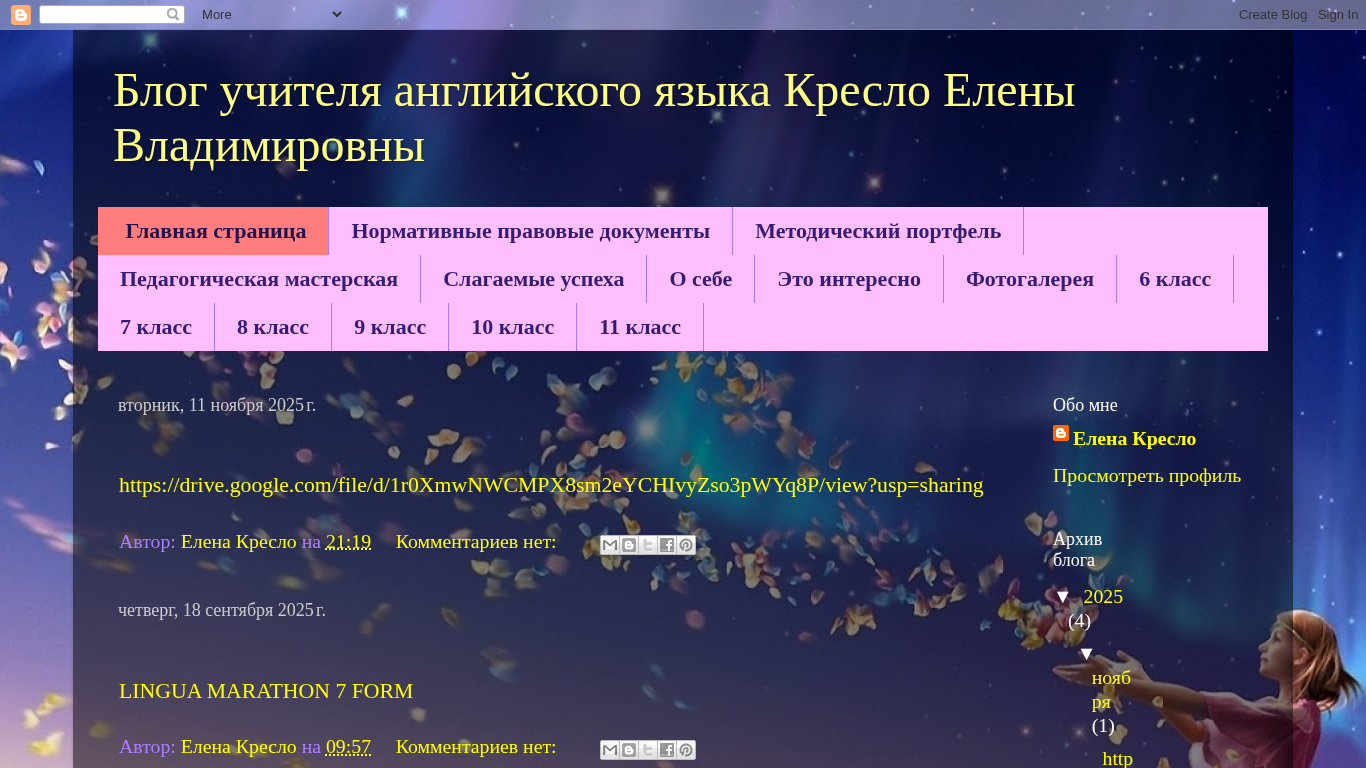Open the LINGUA MARATHON 7 FORM post
This screenshot has width=1366, height=768.
(x=266, y=691)
